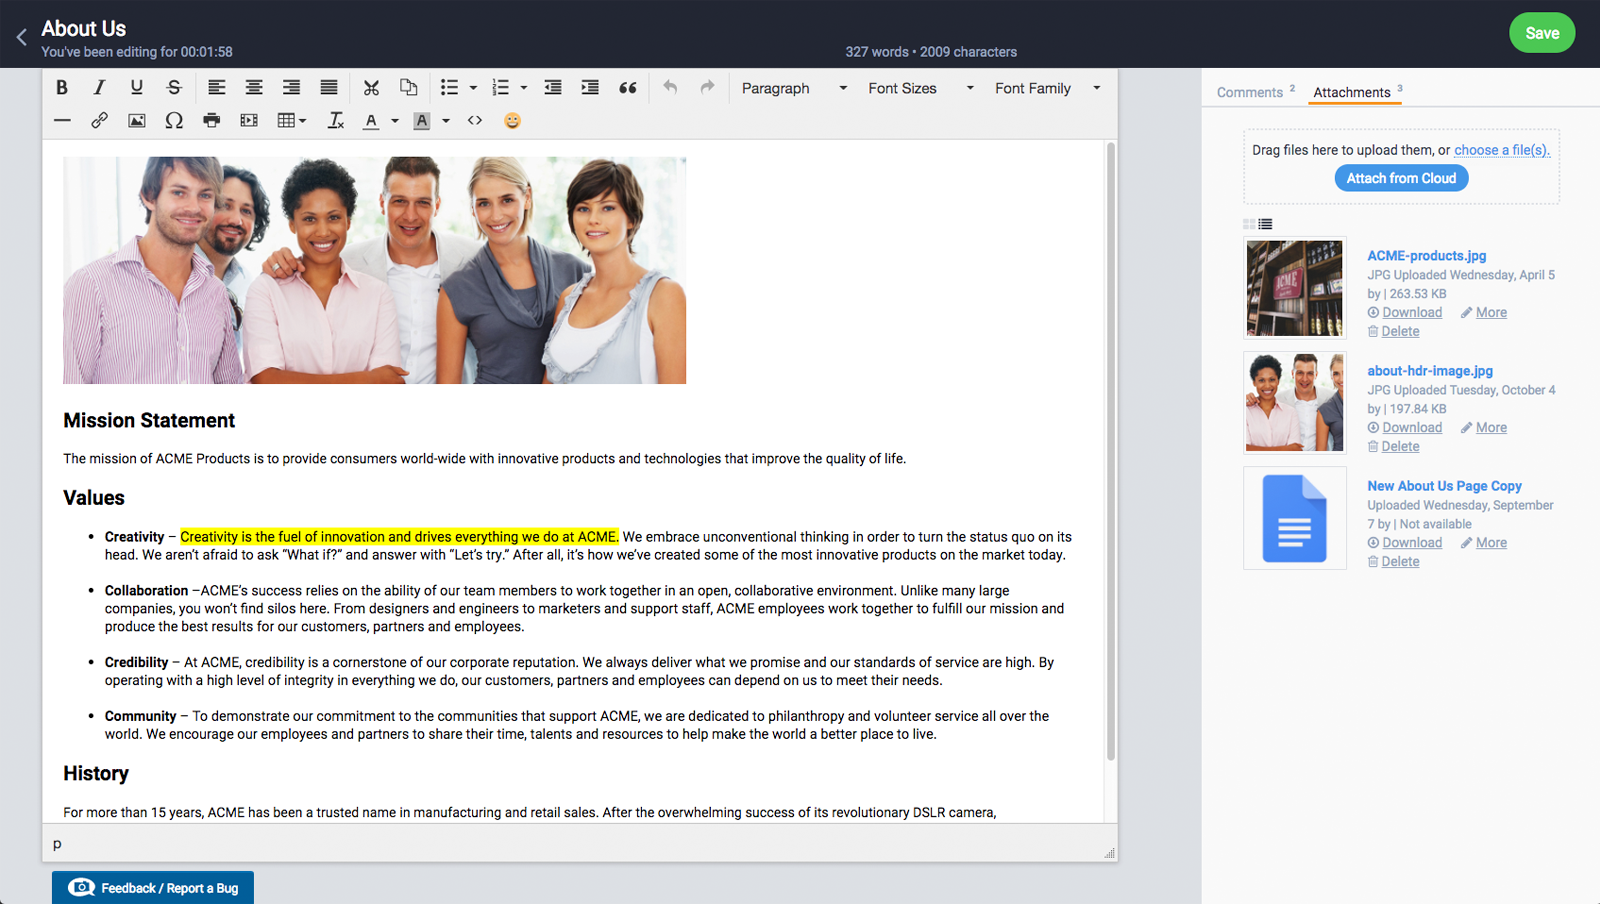Apply the current background color

click(422, 121)
